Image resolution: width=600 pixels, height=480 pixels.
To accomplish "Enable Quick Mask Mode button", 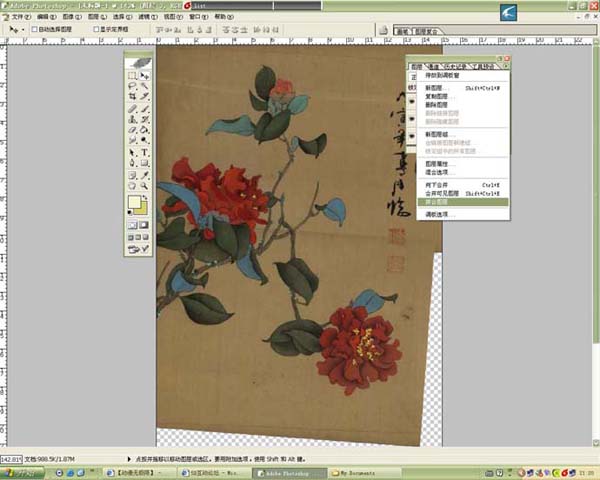I will tap(144, 225).
